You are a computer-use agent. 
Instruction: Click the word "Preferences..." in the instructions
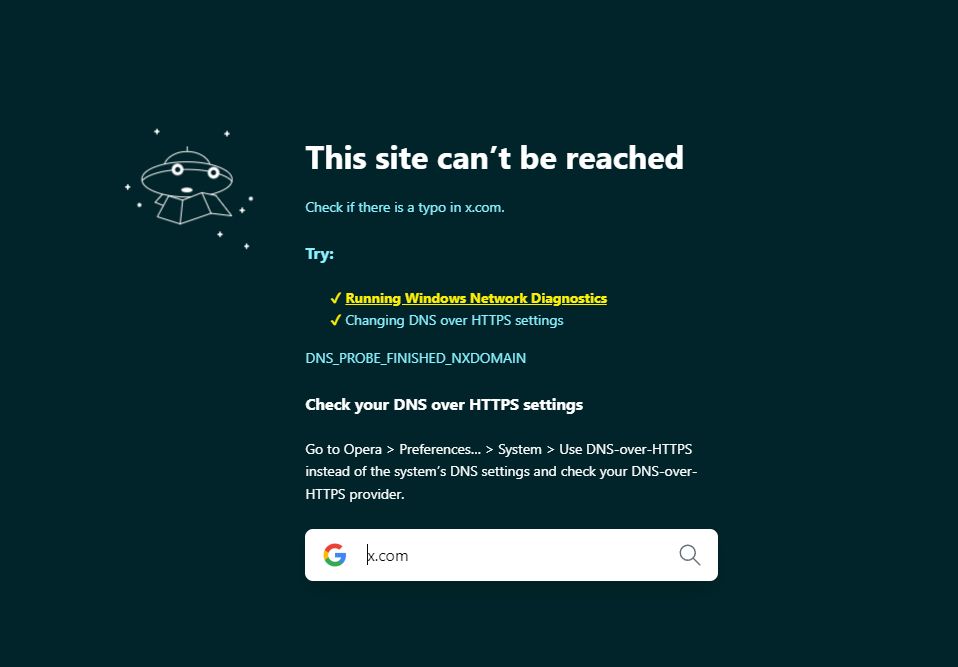point(440,449)
